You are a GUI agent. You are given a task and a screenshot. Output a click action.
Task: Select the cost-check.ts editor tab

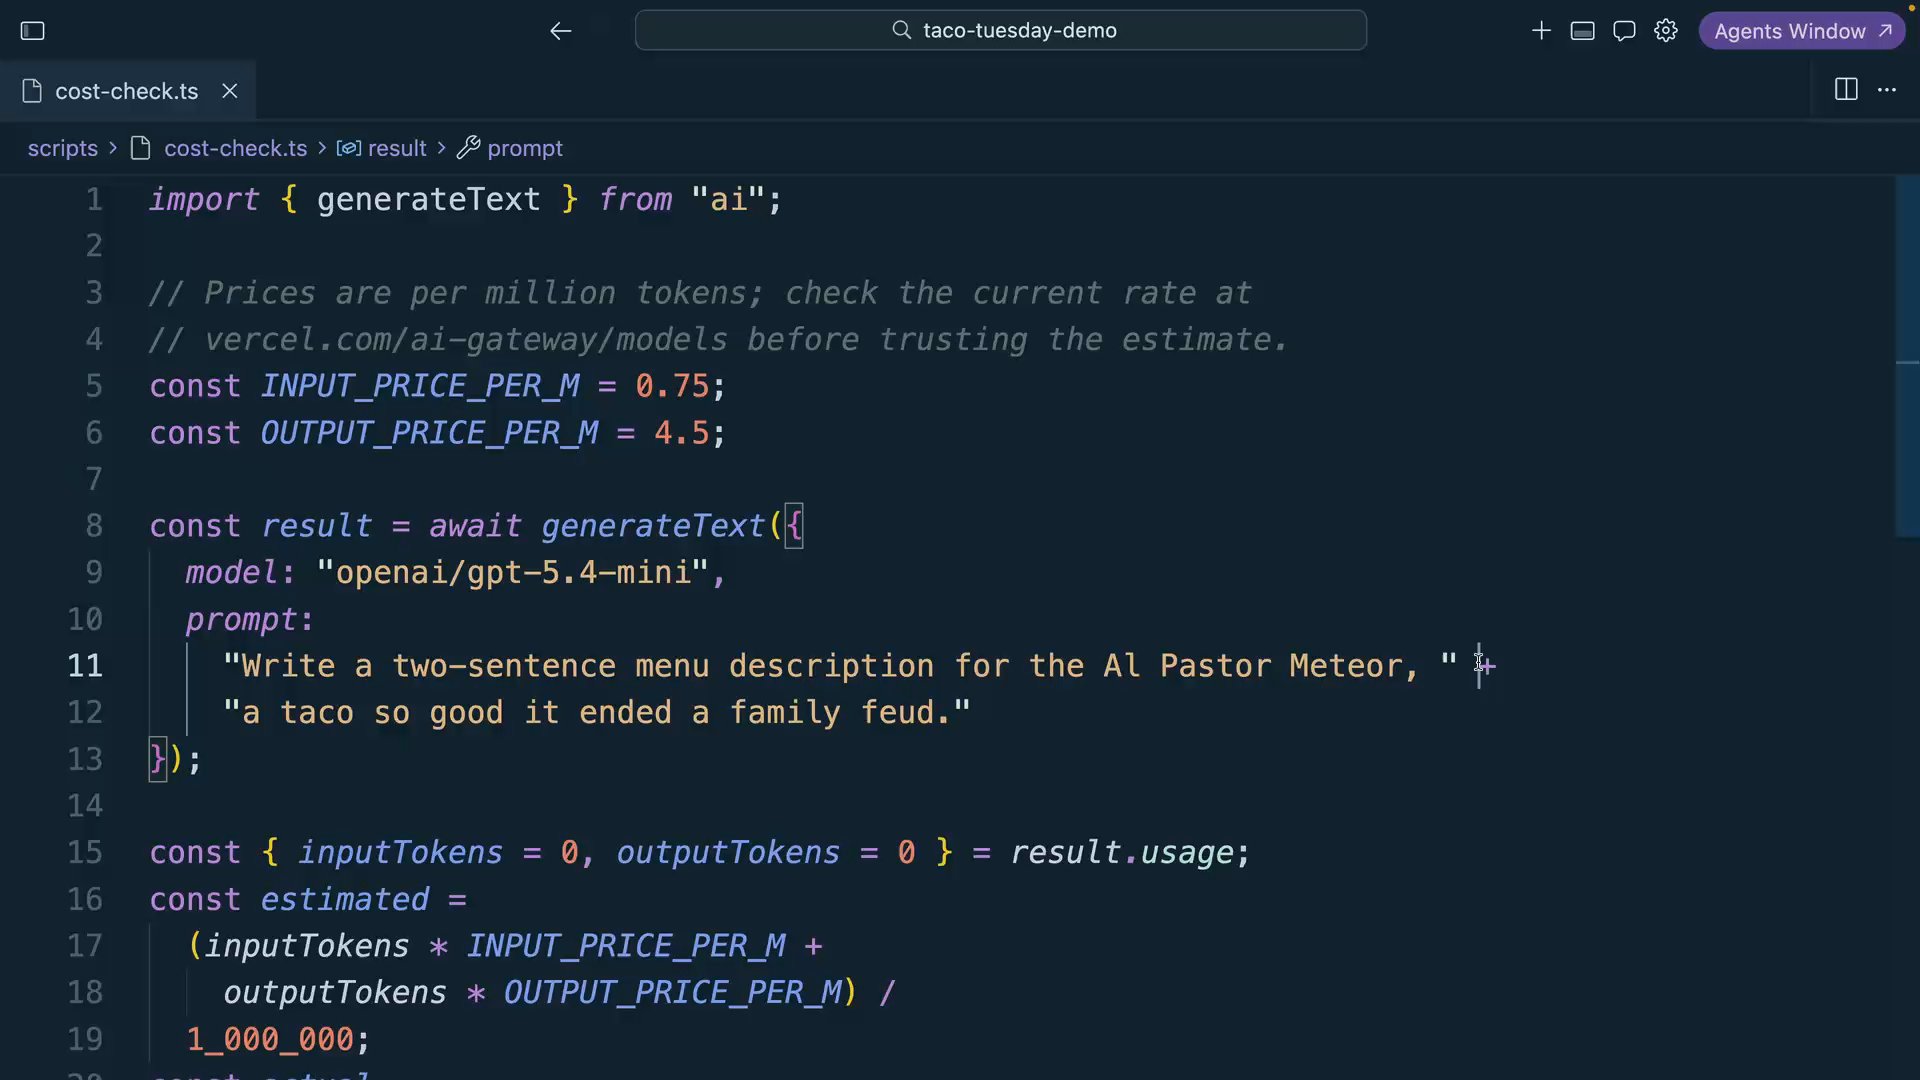click(x=127, y=91)
